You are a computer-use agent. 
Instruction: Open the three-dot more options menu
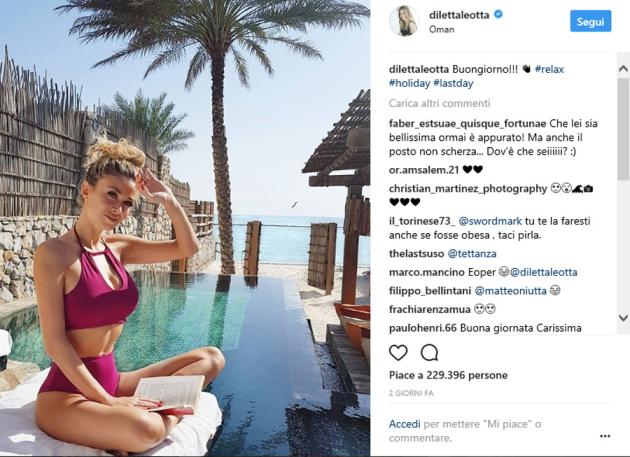click(x=605, y=436)
